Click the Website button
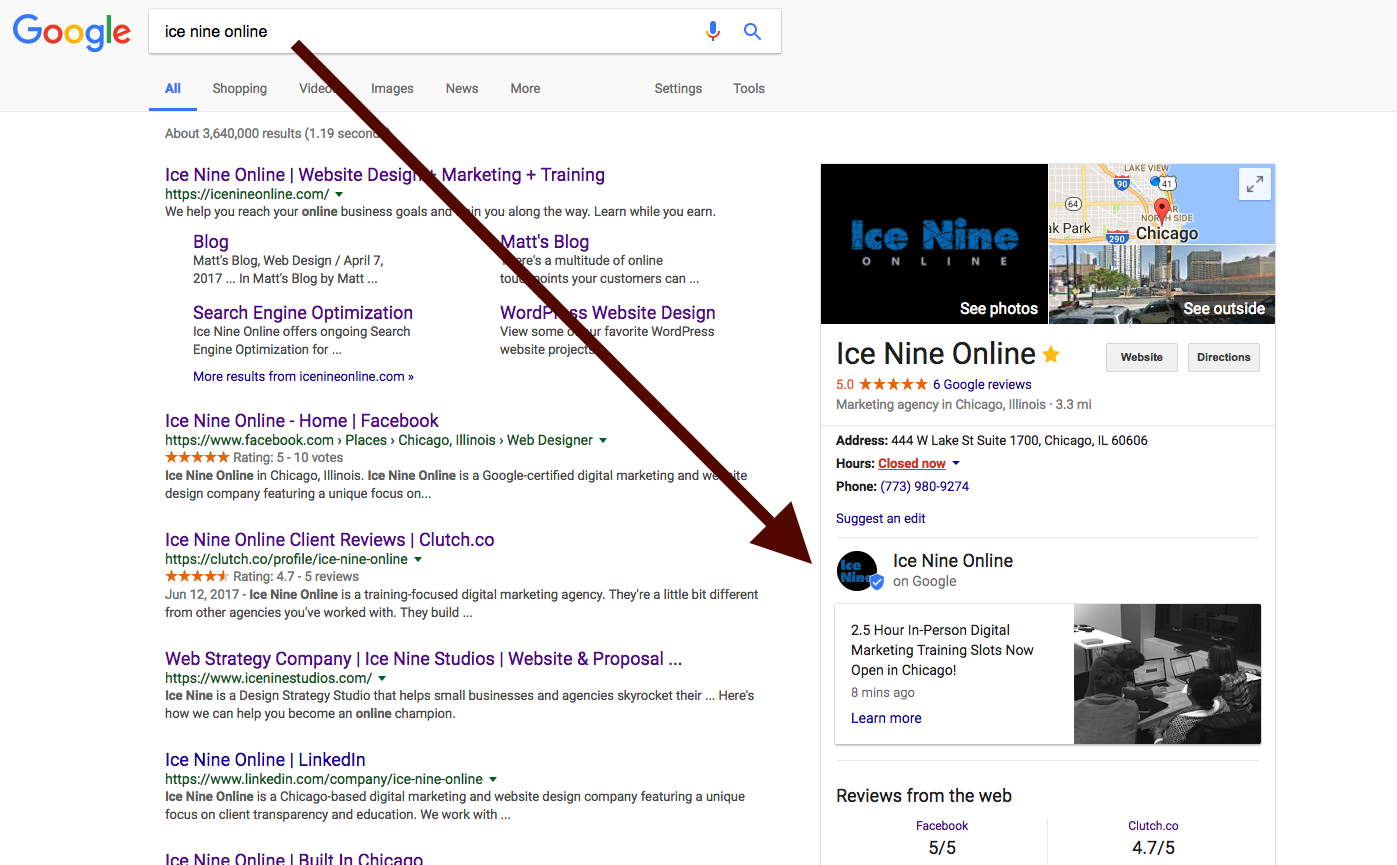The height and width of the screenshot is (865, 1397). tap(1141, 357)
